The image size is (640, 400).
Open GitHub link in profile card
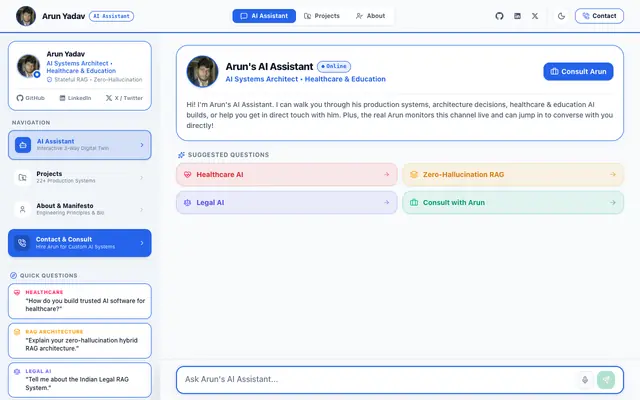(x=31, y=98)
